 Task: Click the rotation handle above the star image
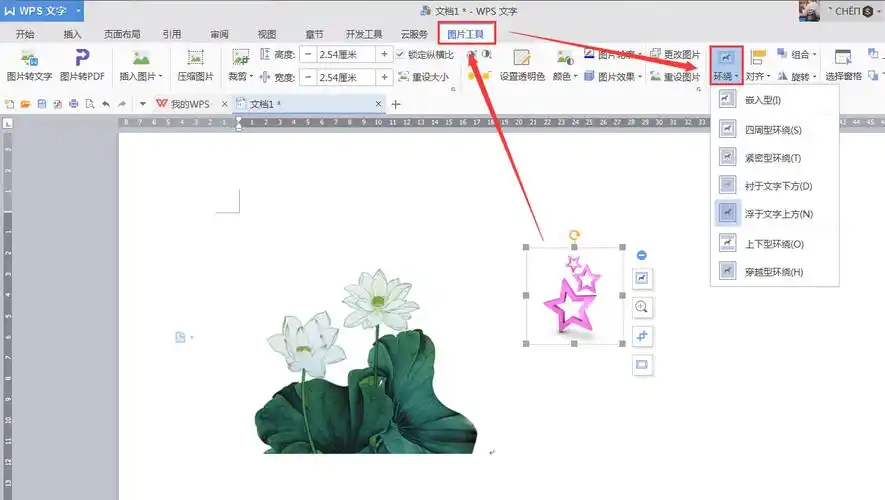(574, 234)
